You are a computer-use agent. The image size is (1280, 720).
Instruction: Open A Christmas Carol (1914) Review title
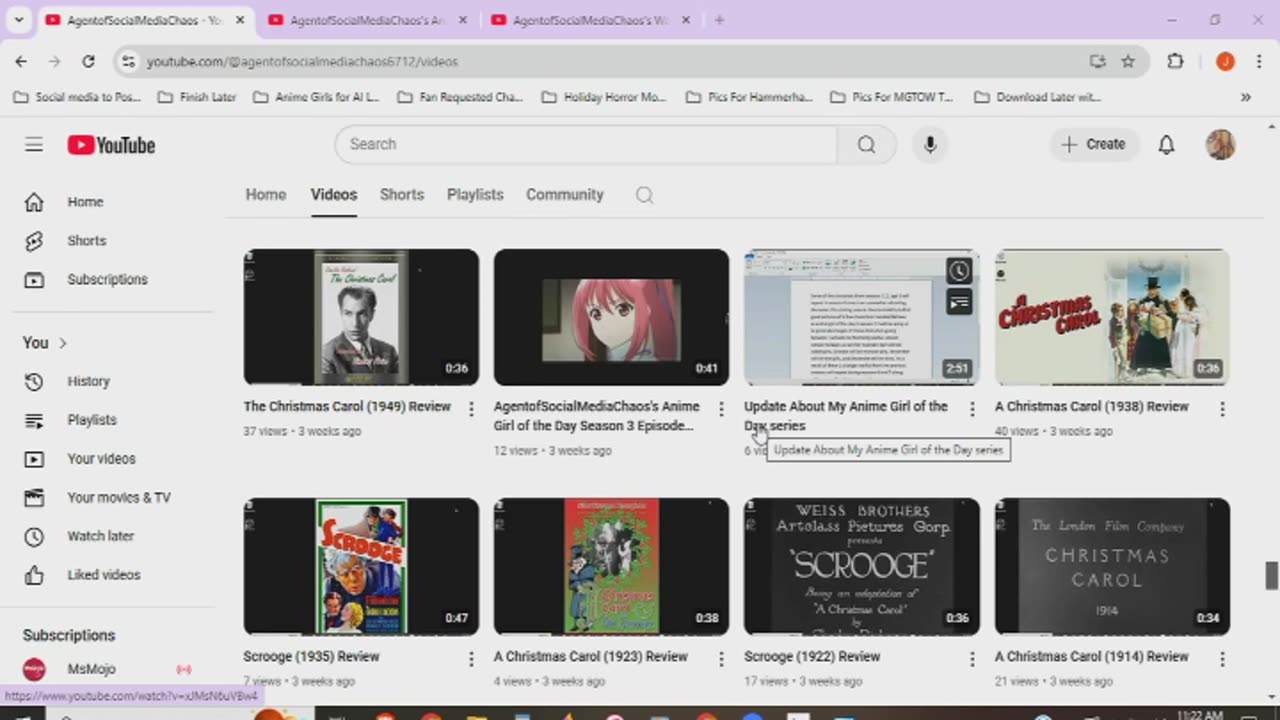click(x=1092, y=657)
